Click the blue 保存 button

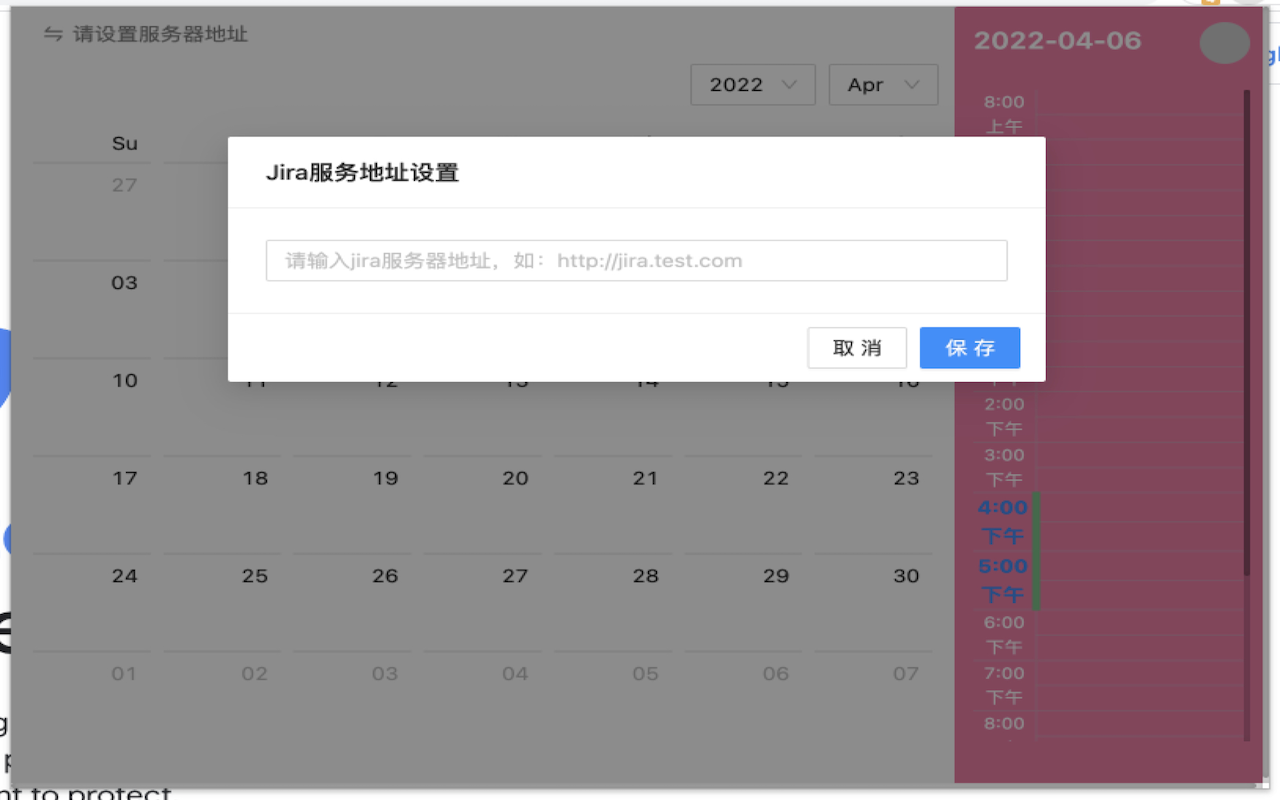(970, 348)
